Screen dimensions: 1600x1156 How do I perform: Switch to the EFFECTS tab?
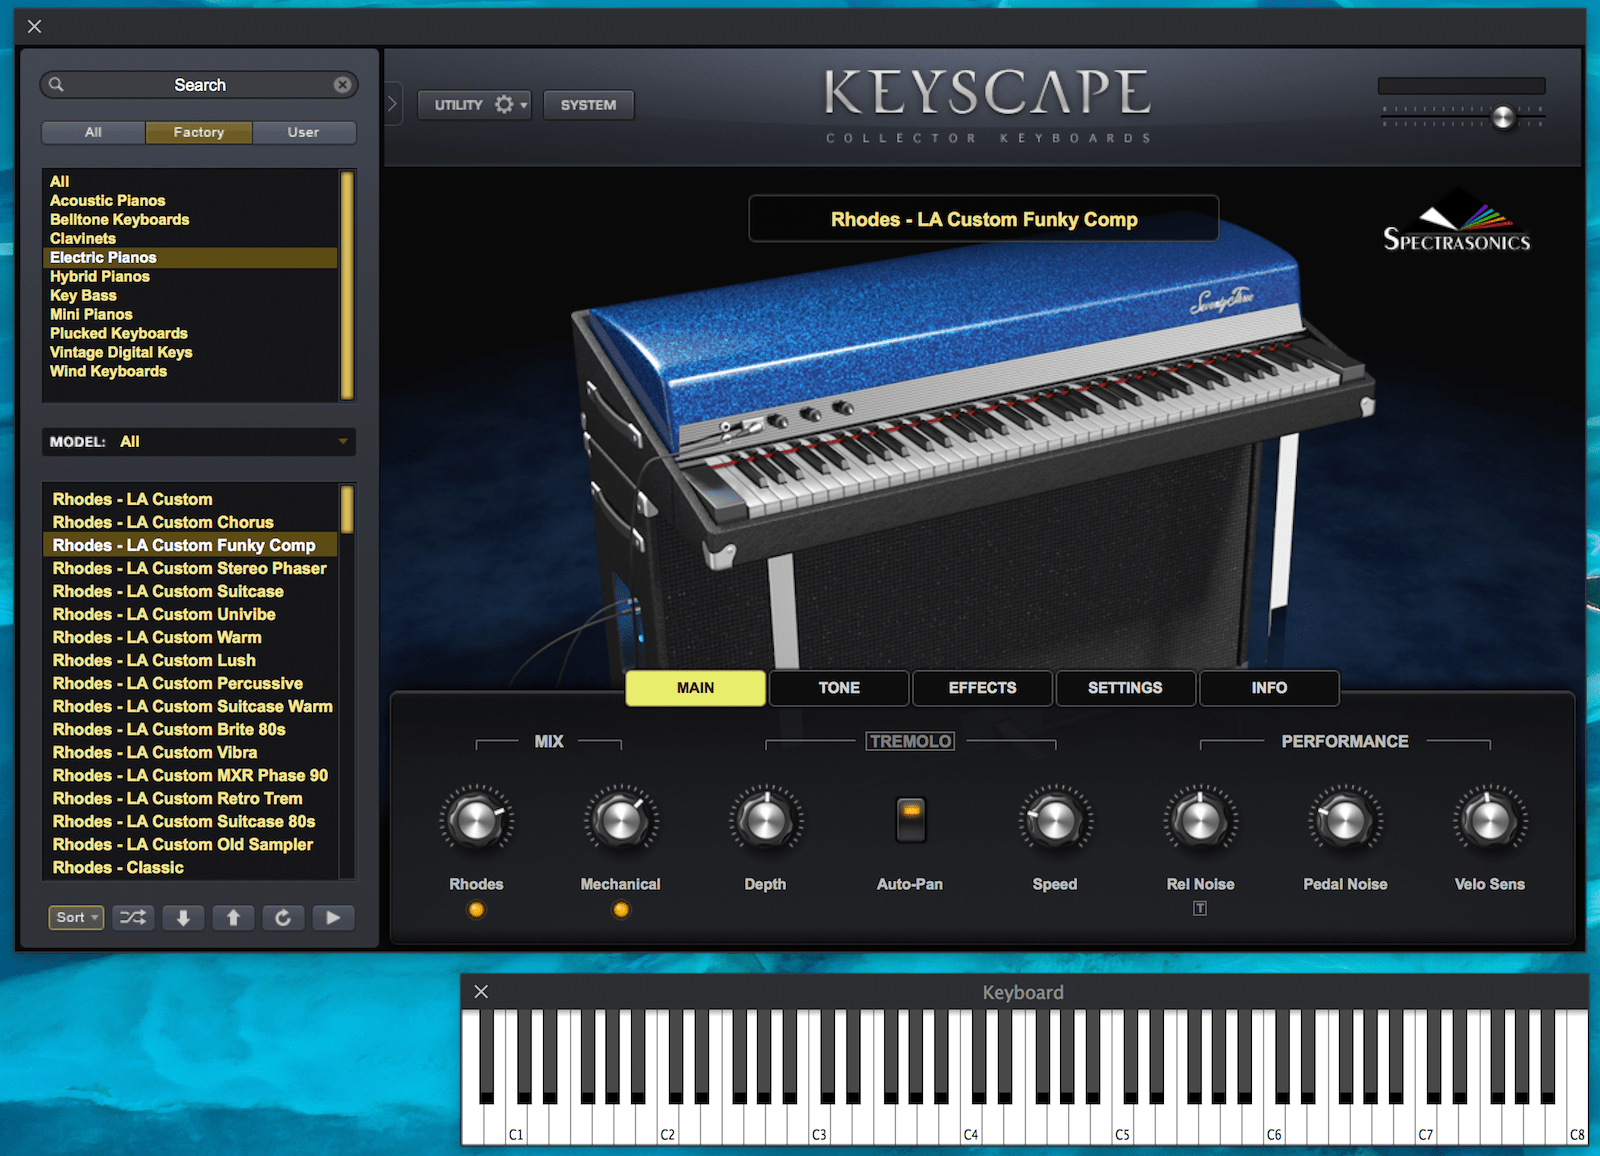[982, 688]
